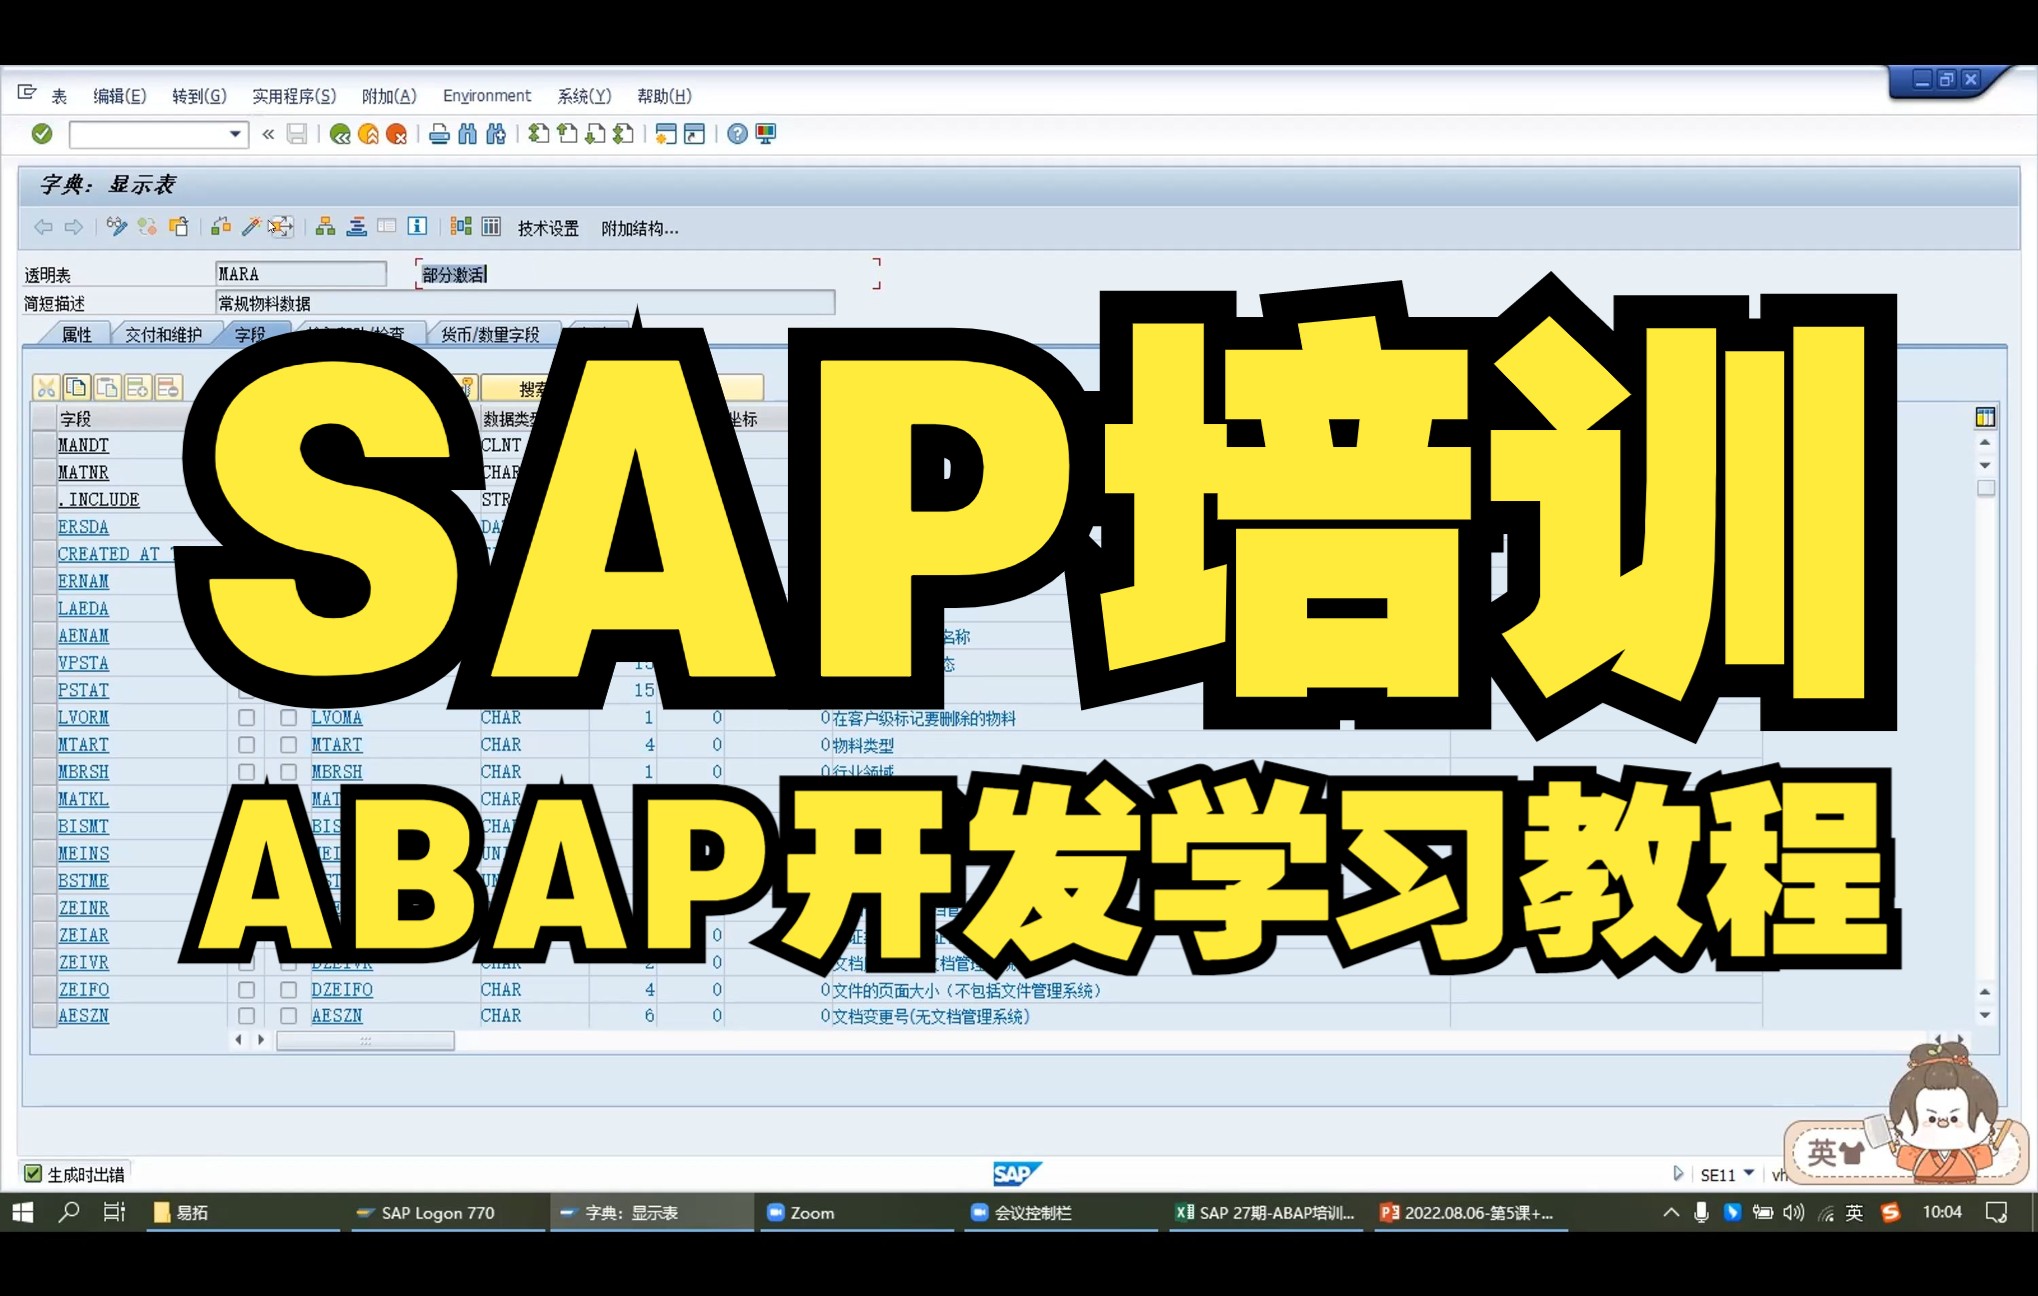
Task: Click the 技术设置 button
Action: click(548, 228)
